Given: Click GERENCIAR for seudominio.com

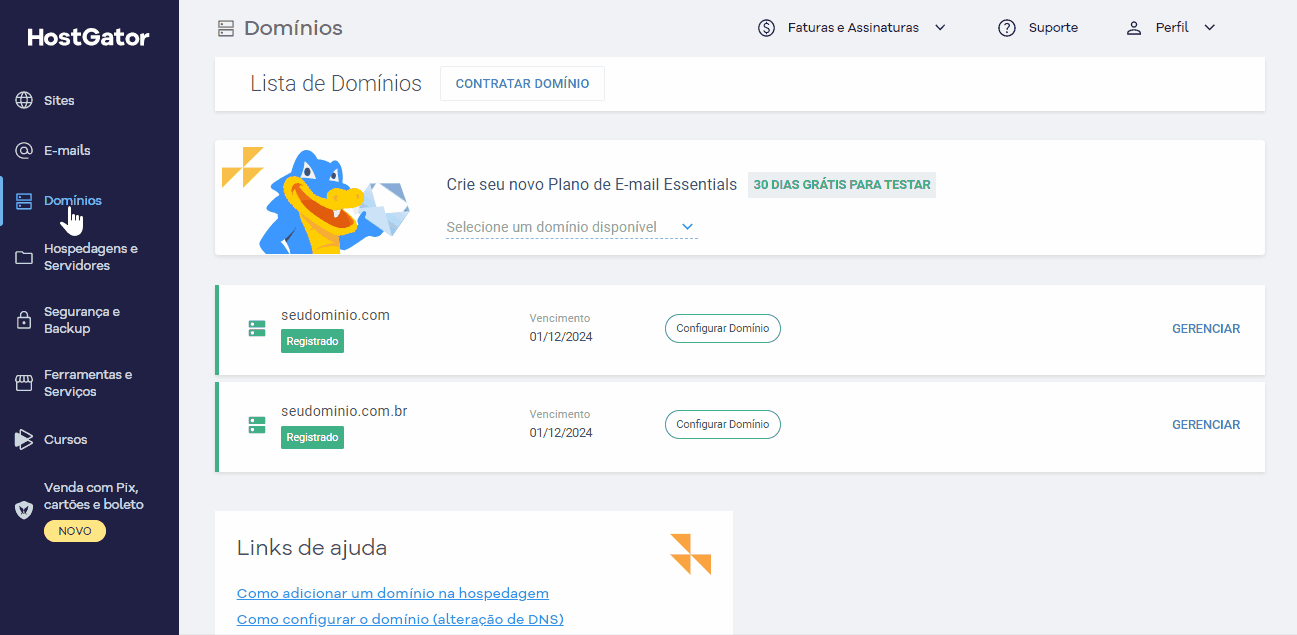Looking at the screenshot, I should pyautogui.click(x=1206, y=329).
